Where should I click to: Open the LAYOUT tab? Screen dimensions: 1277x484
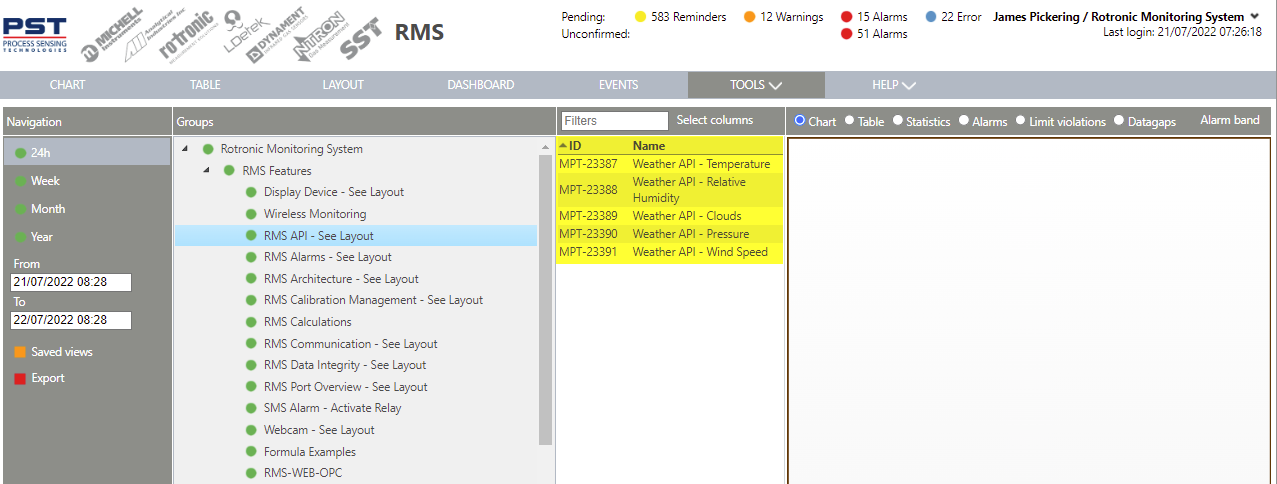[343, 85]
